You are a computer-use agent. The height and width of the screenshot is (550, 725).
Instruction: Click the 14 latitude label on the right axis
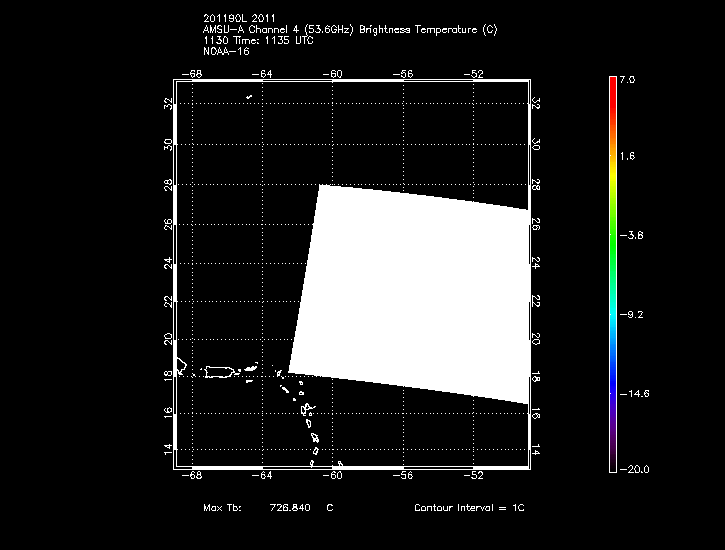pyautogui.click(x=536, y=449)
